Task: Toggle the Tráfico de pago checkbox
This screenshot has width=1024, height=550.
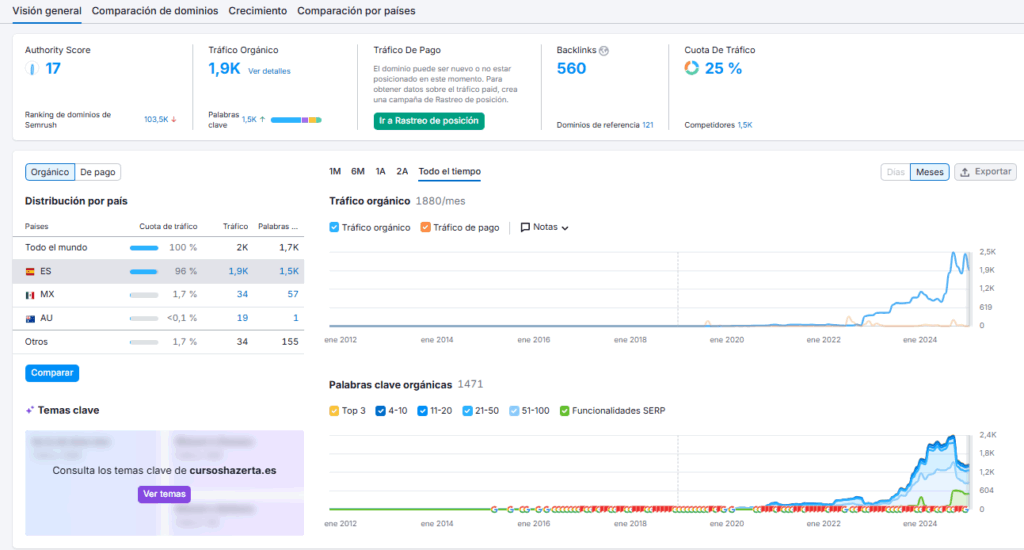Action: coord(426,228)
